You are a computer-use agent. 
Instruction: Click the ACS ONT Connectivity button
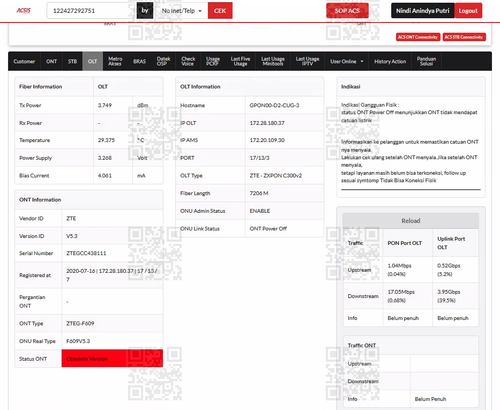(x=418, y=37)
